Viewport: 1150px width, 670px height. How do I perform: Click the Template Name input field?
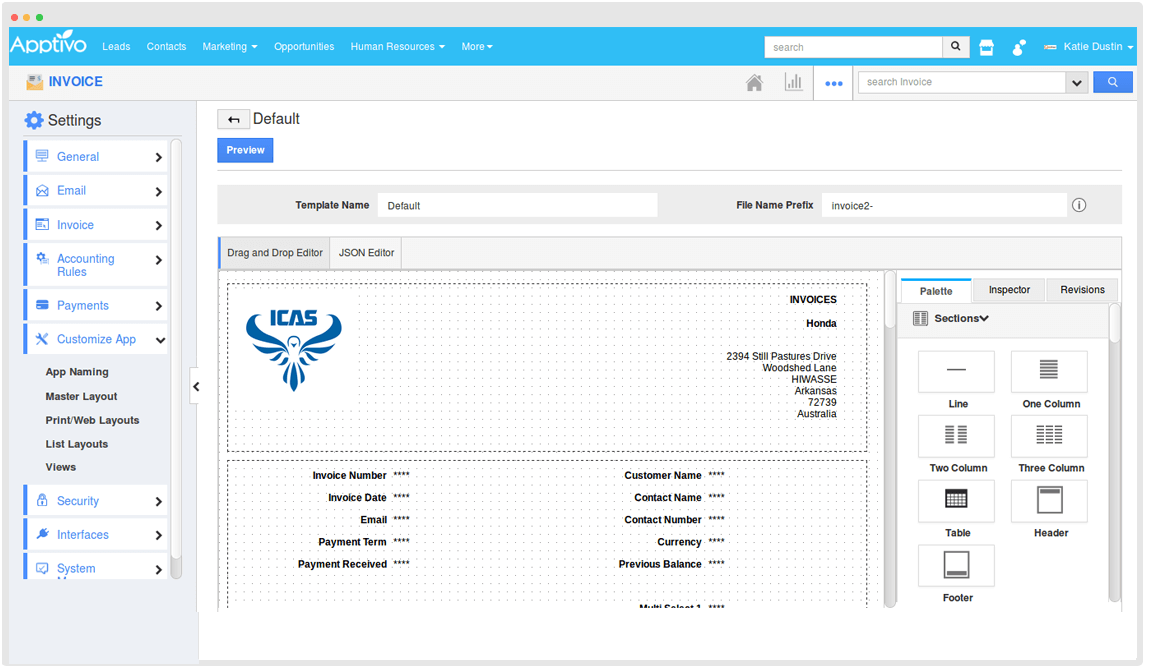[517, 205]
